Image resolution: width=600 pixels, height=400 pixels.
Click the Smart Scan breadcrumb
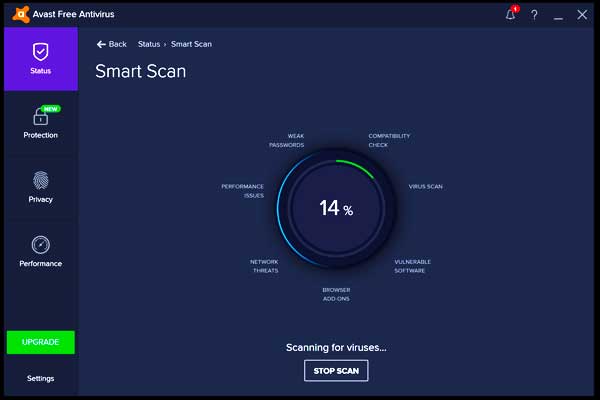[x=191, y=44]
